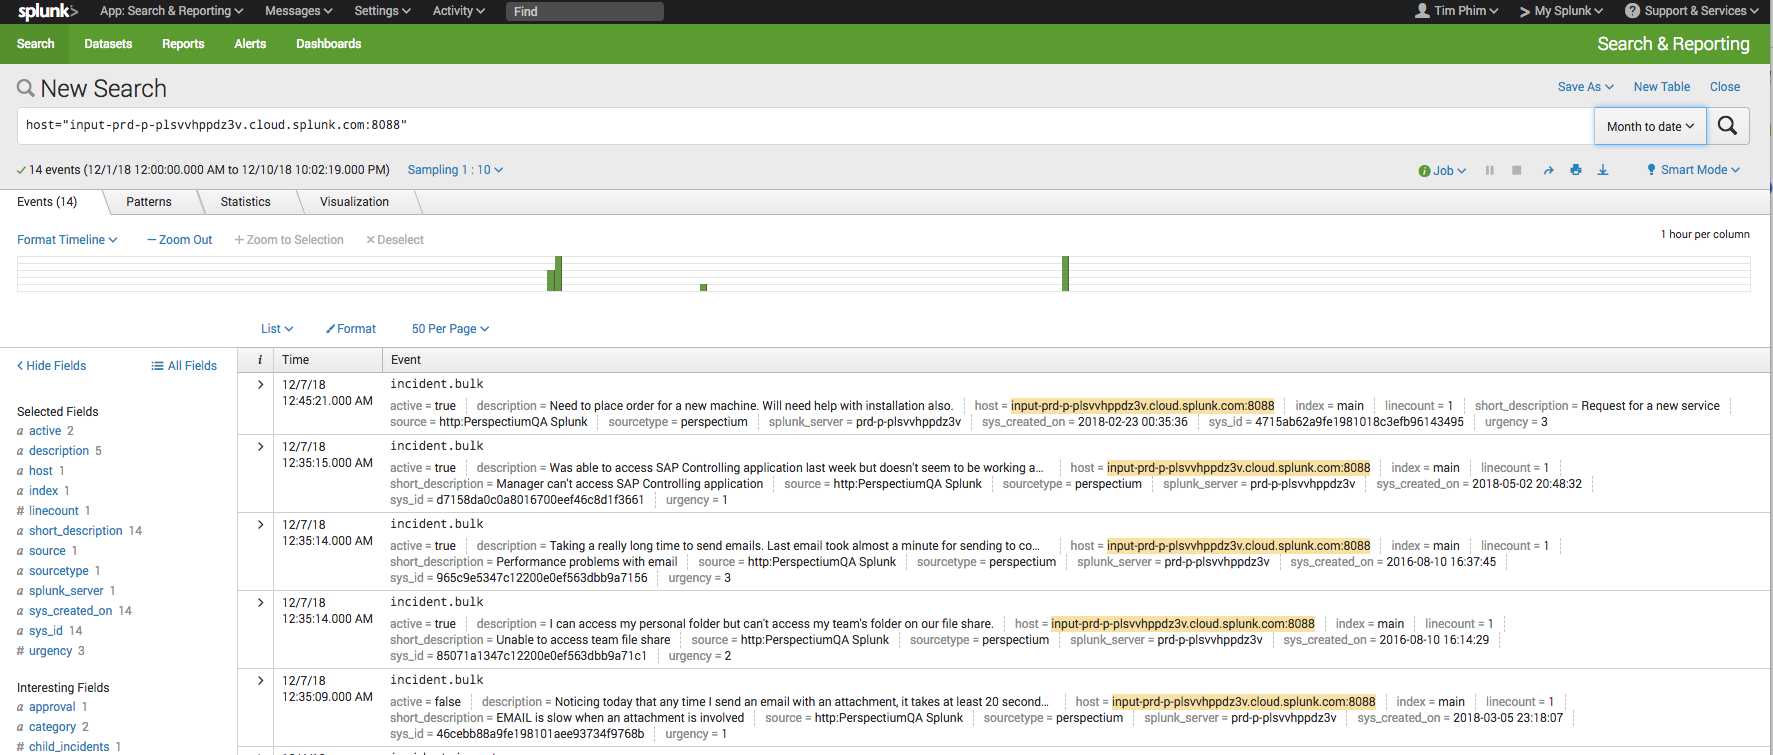Click Zoom Out on timeline
The height and width of the screenshot is (755, 1773).
(180, 240)
